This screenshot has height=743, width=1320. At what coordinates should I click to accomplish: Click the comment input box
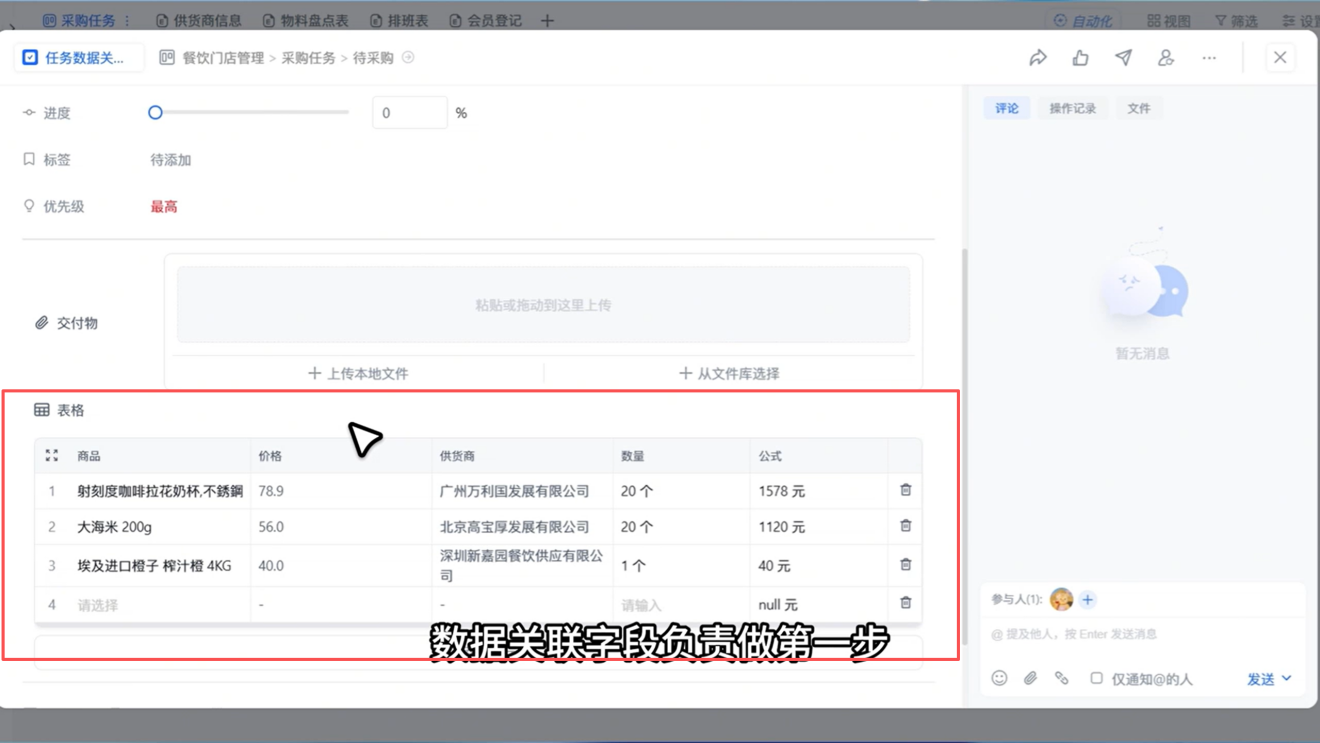(1143, 634)
